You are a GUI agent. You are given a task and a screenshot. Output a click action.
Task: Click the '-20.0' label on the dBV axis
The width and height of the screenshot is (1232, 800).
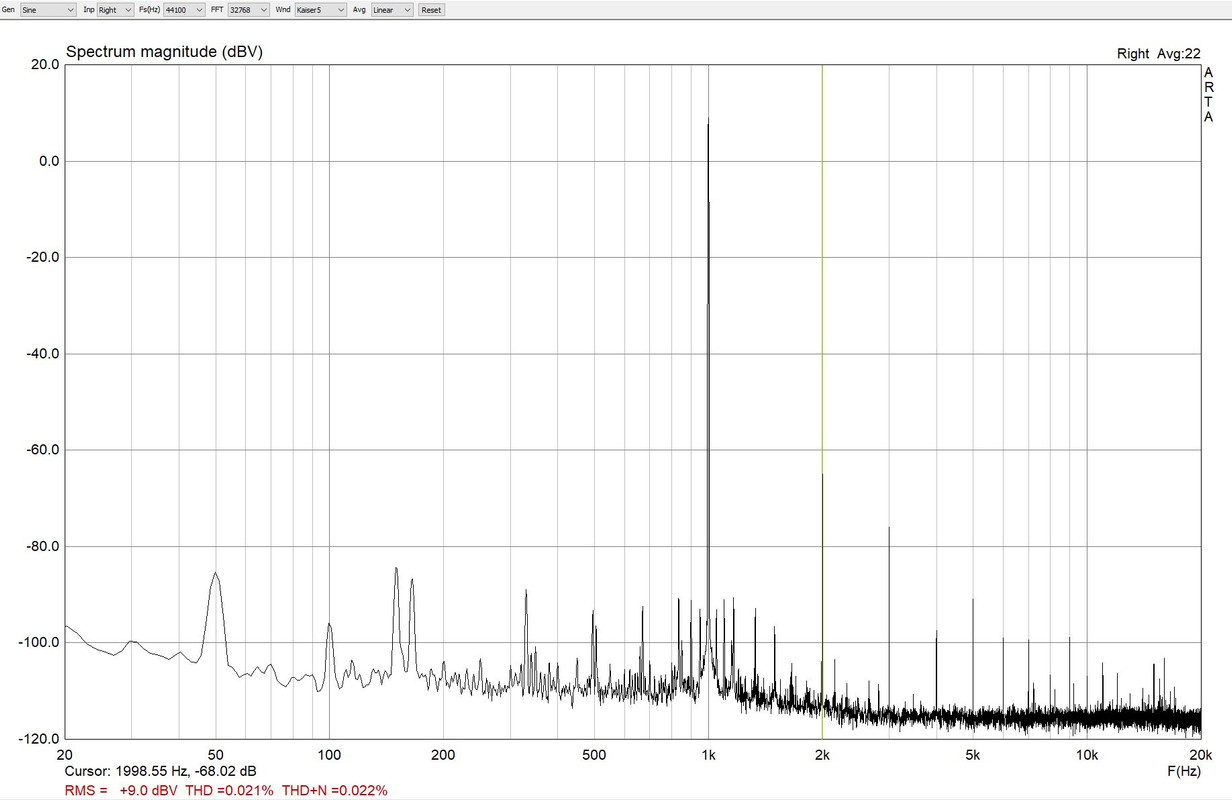[43, 257]
